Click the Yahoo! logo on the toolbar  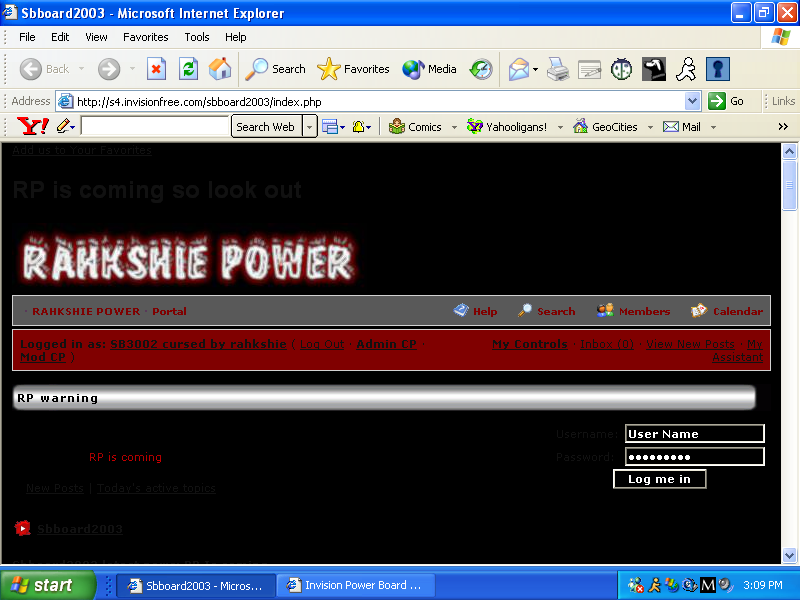(x=33, y=126)
